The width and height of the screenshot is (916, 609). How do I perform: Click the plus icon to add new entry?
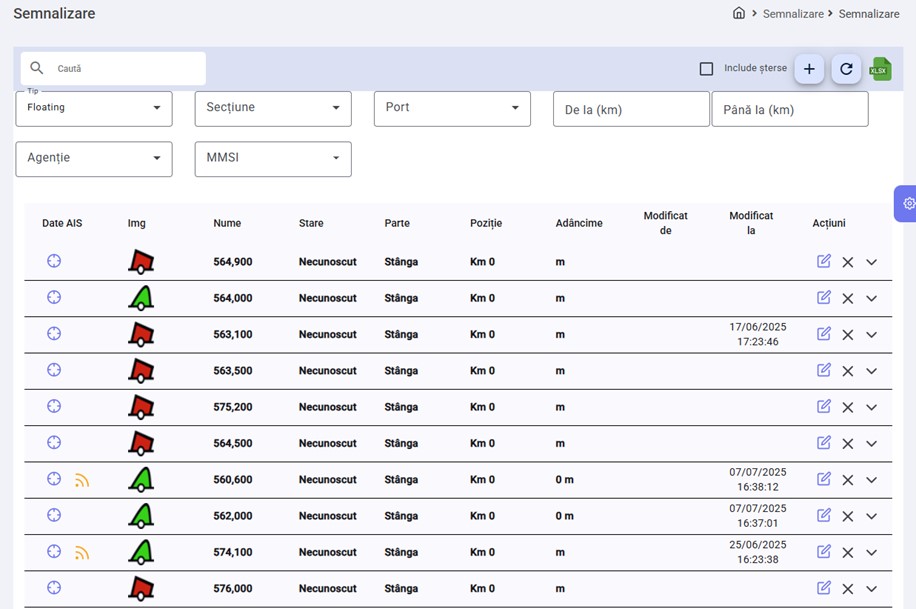809,69
